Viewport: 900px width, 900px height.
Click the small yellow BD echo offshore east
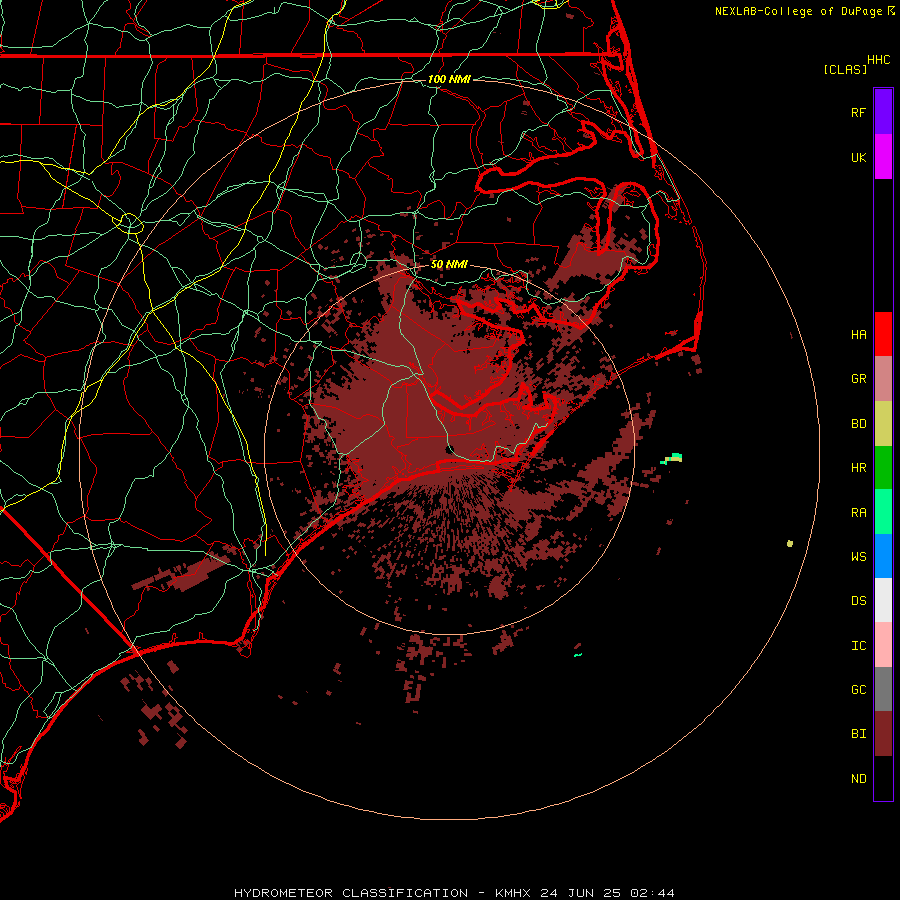pos(790,543)
